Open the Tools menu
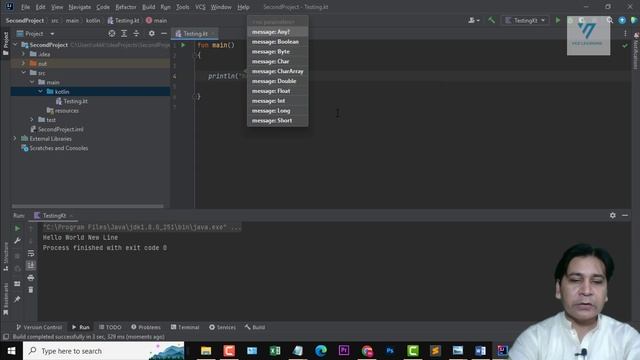 [x=182, y=7]
